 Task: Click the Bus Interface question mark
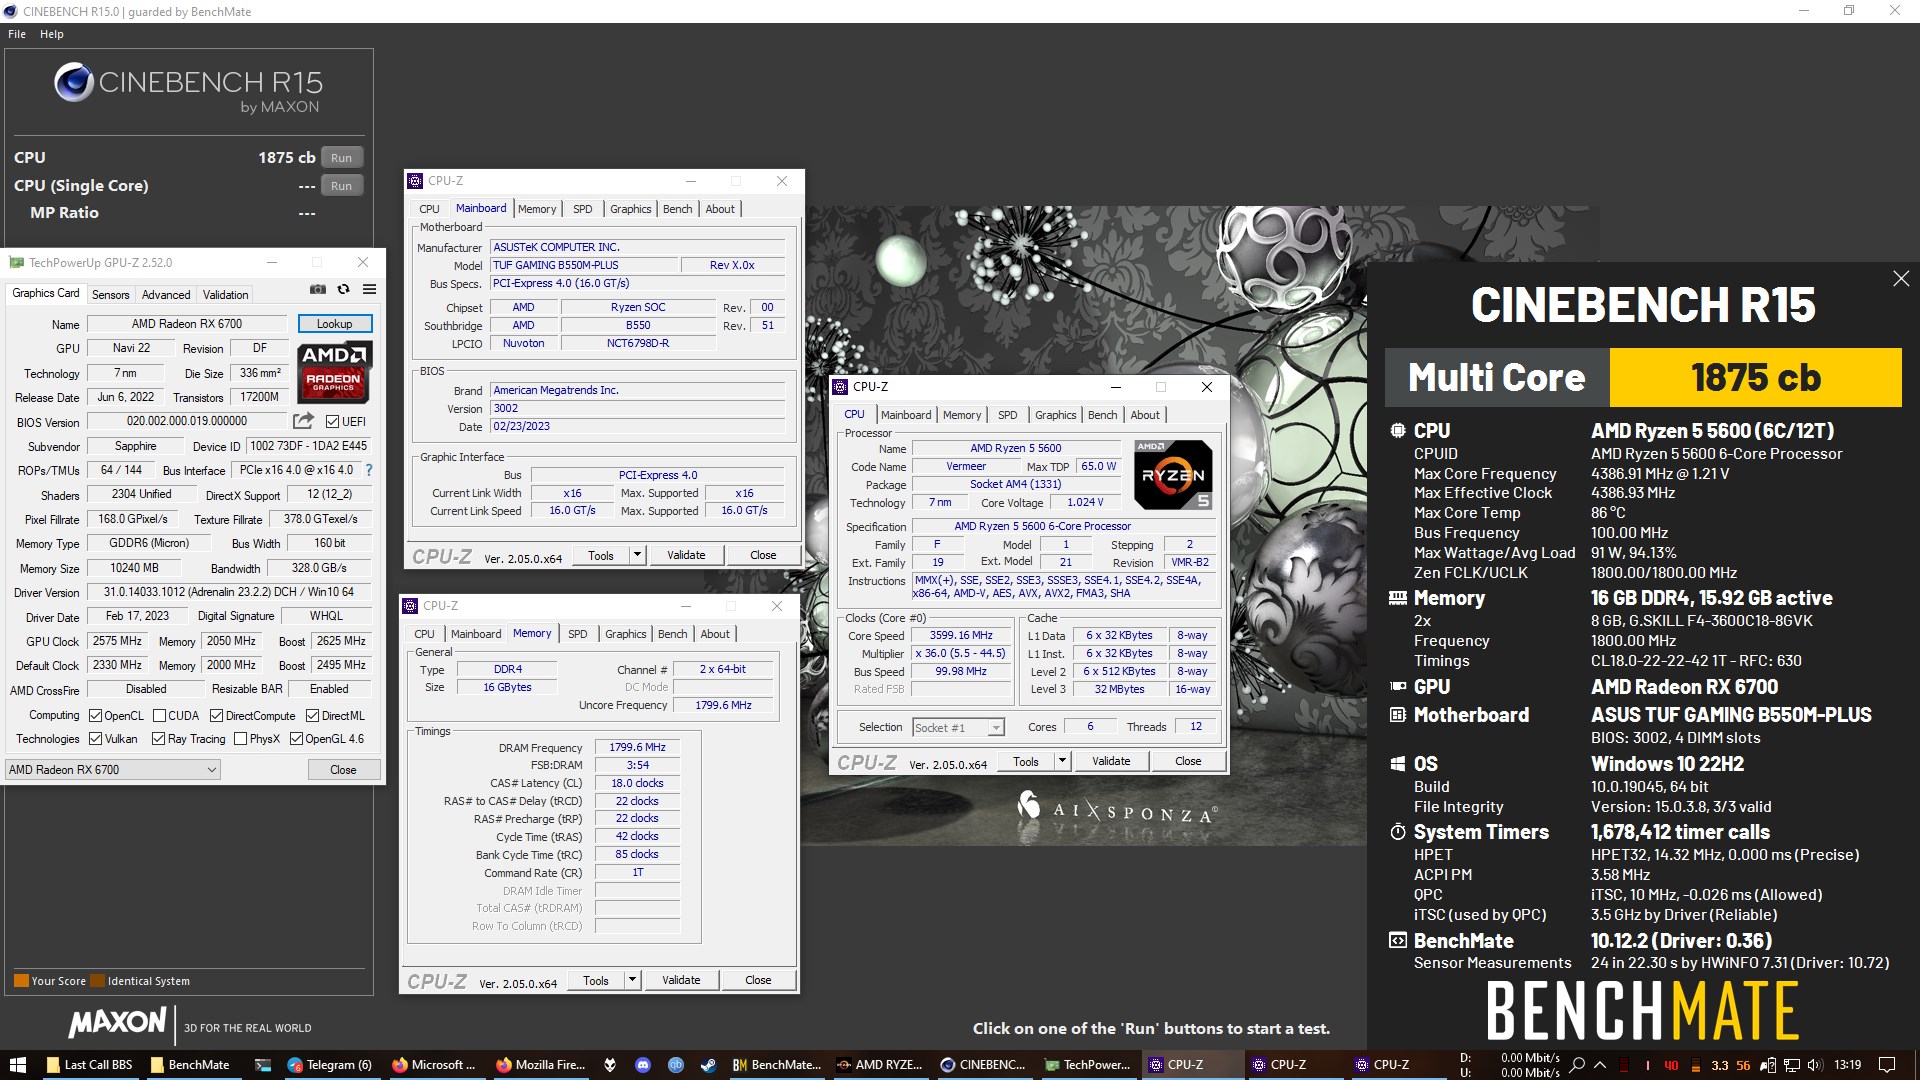[x=369, y=470]
